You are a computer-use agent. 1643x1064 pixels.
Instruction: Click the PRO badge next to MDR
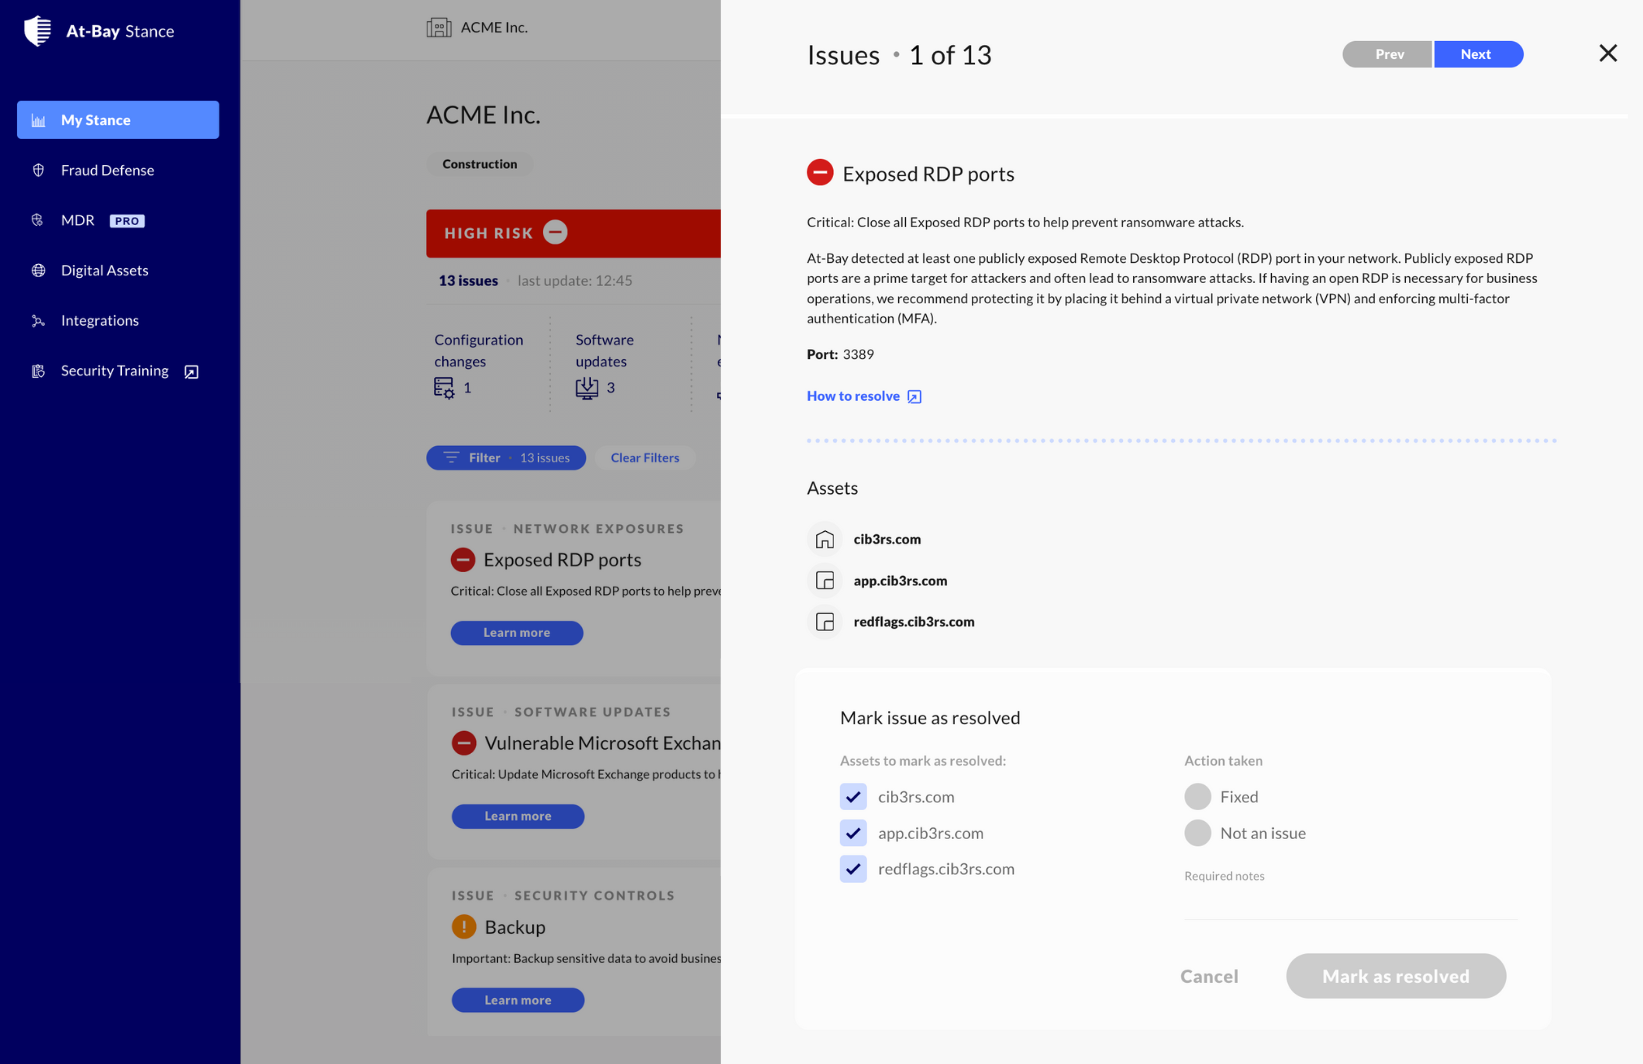pyautogui.click(x=127, y=221)
